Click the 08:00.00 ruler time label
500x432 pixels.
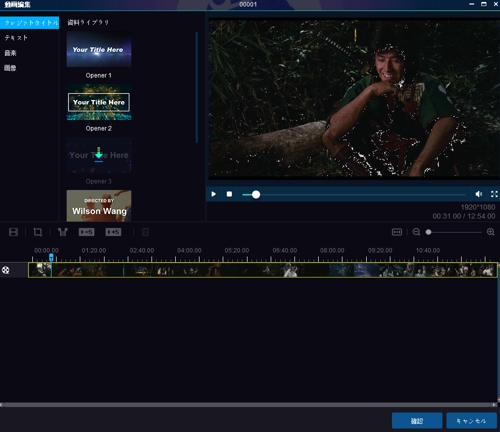point(332,250)
